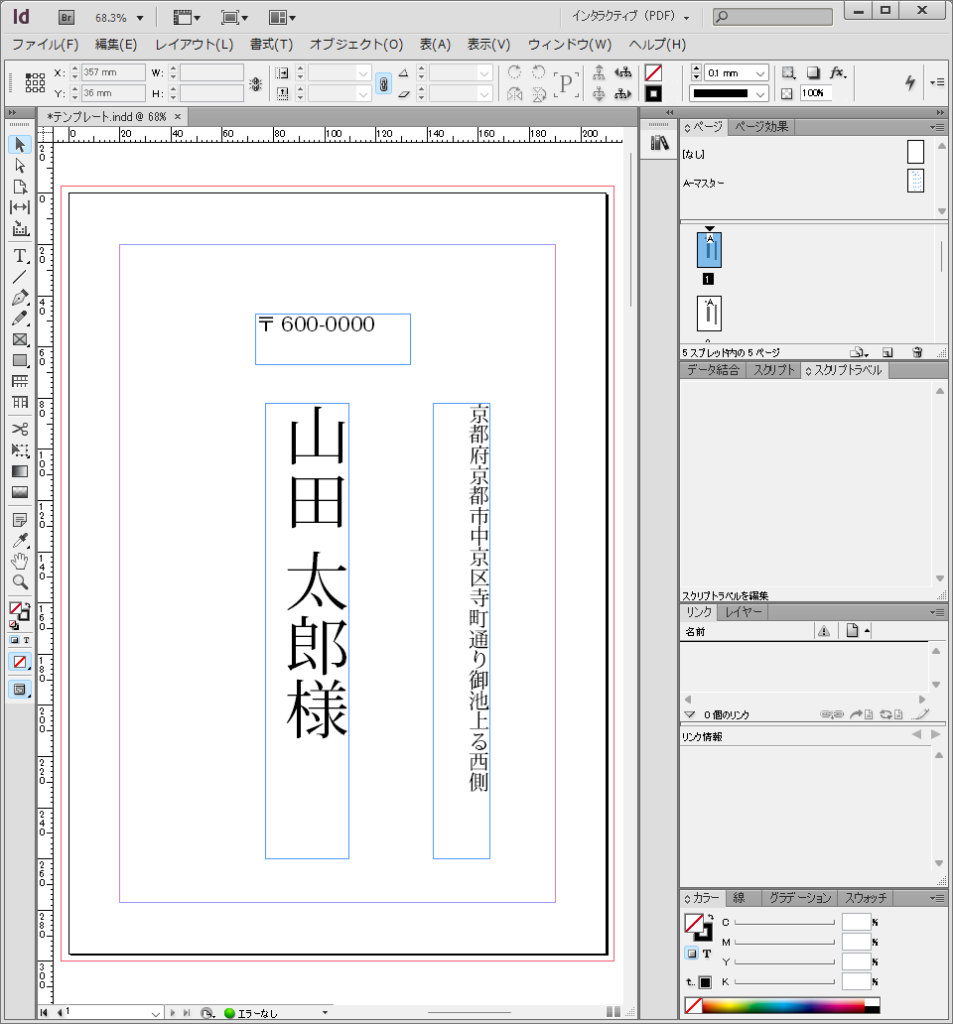
Task: Switch to the スウォッチ tab
Action: point(865,898)
